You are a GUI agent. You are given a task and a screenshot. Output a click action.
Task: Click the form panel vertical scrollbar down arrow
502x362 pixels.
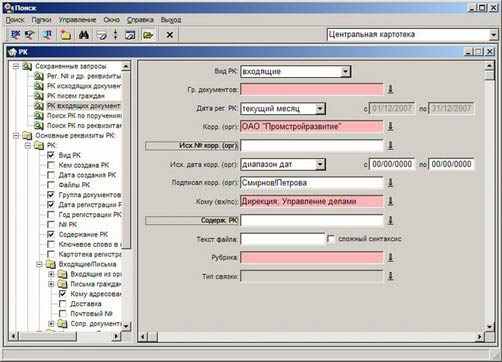tap(489, 326)
